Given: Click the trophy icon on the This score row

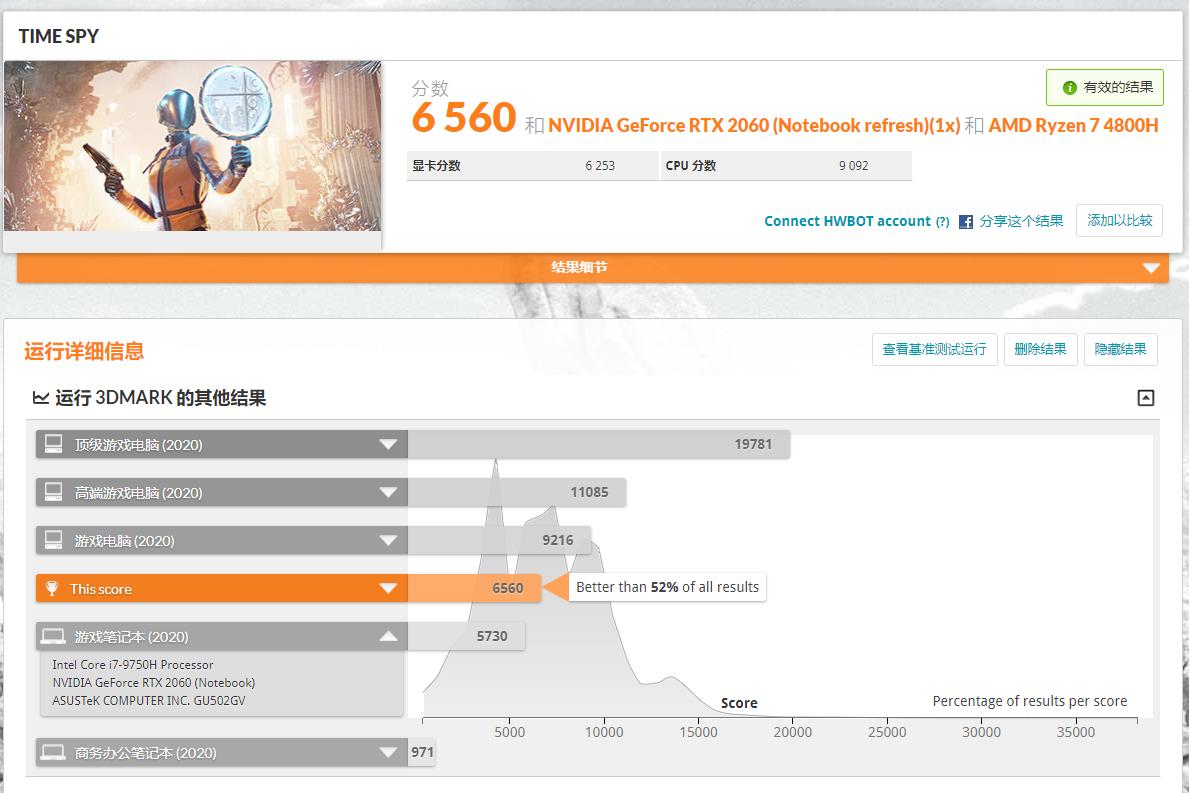Looking at the screenshot, I should [53, 588].
